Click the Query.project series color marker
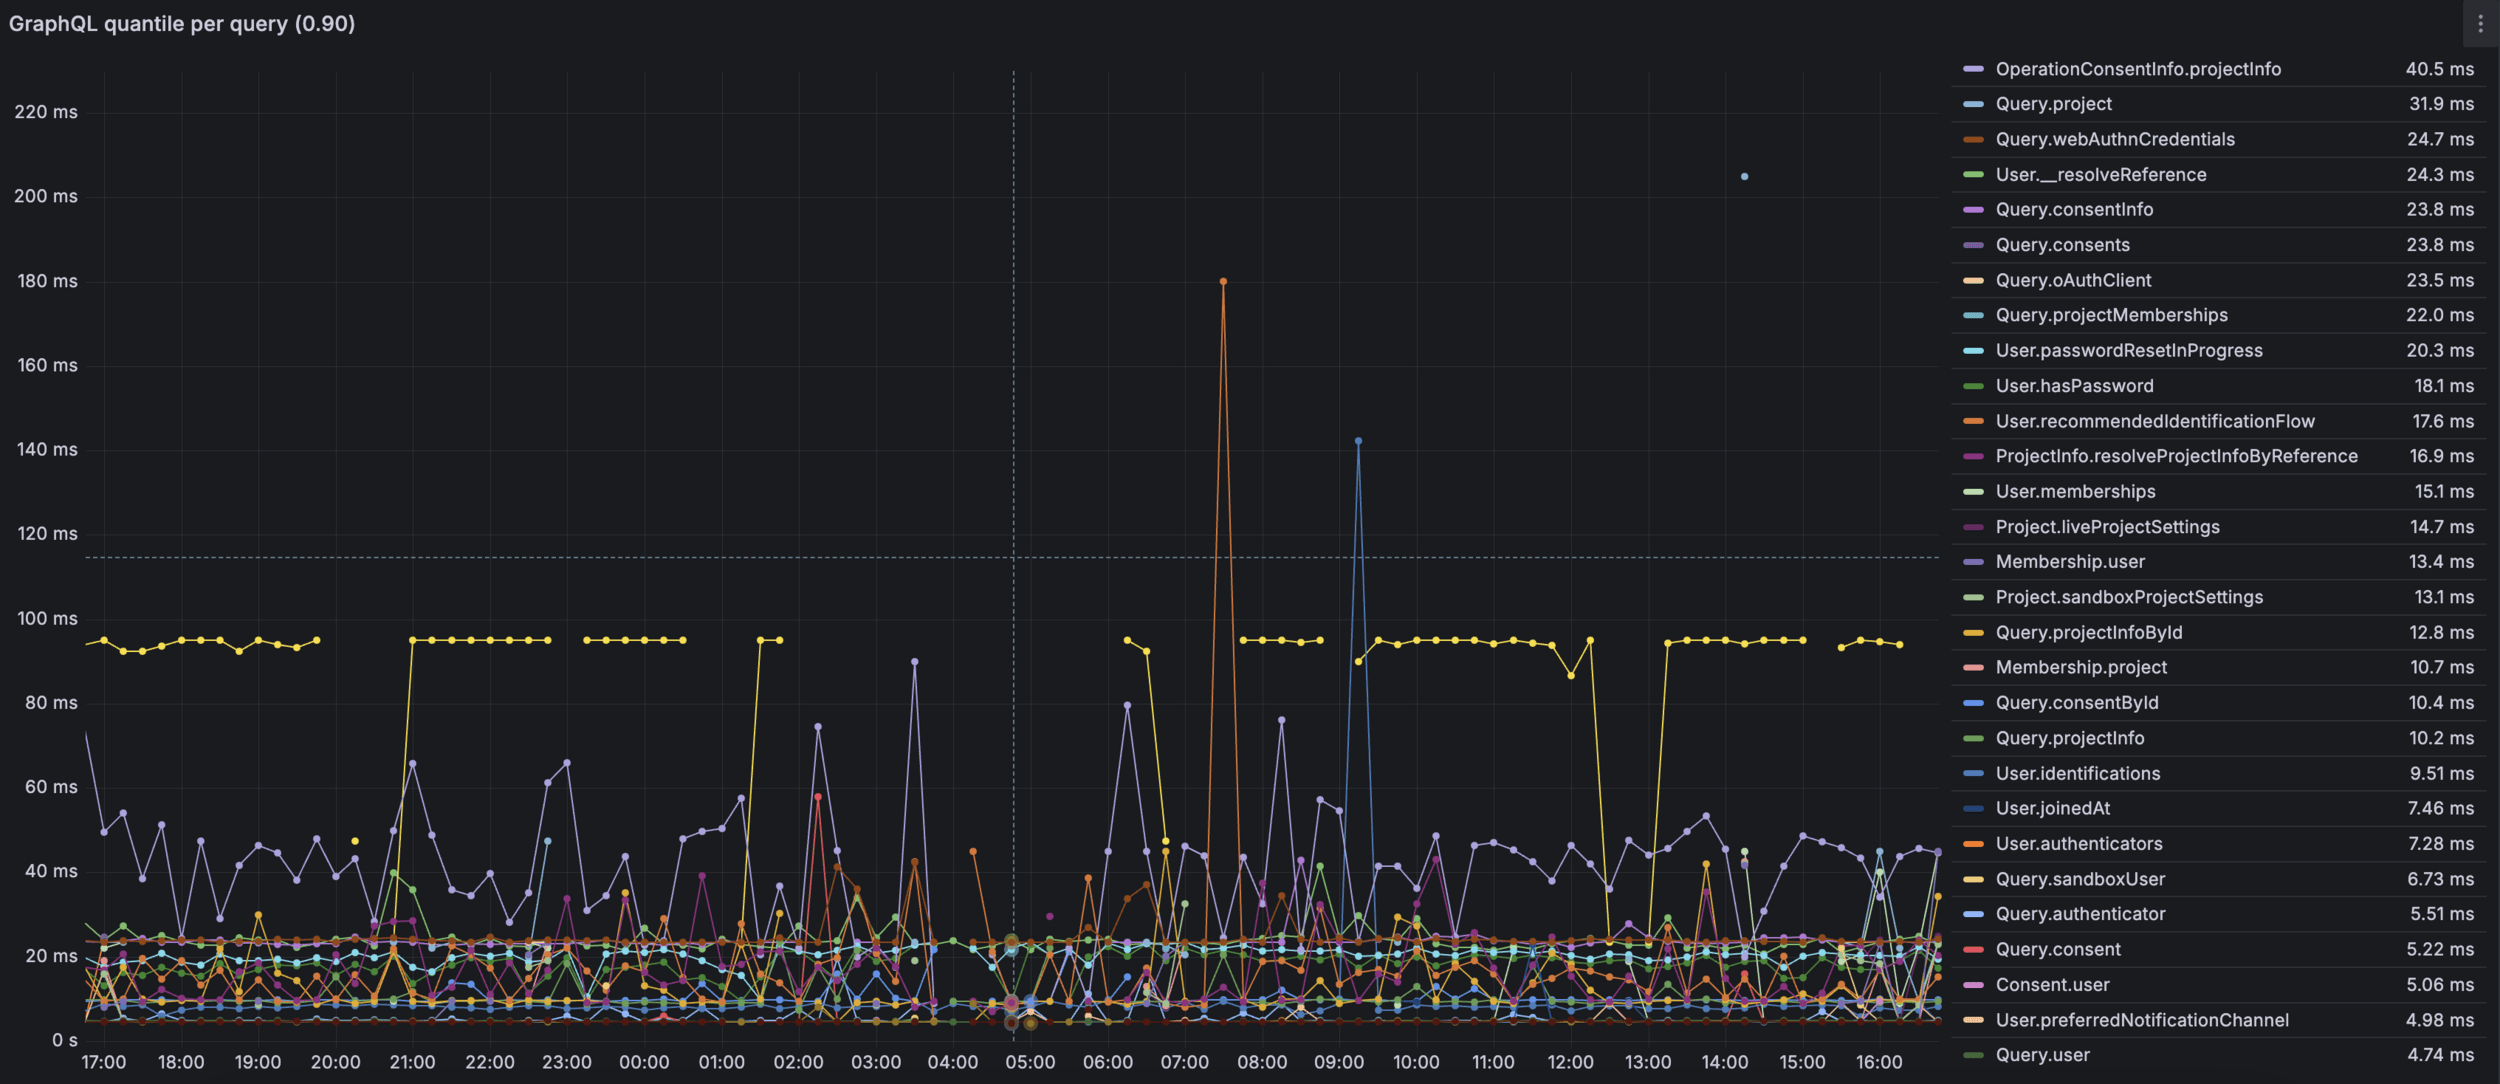 (1973, 104)
